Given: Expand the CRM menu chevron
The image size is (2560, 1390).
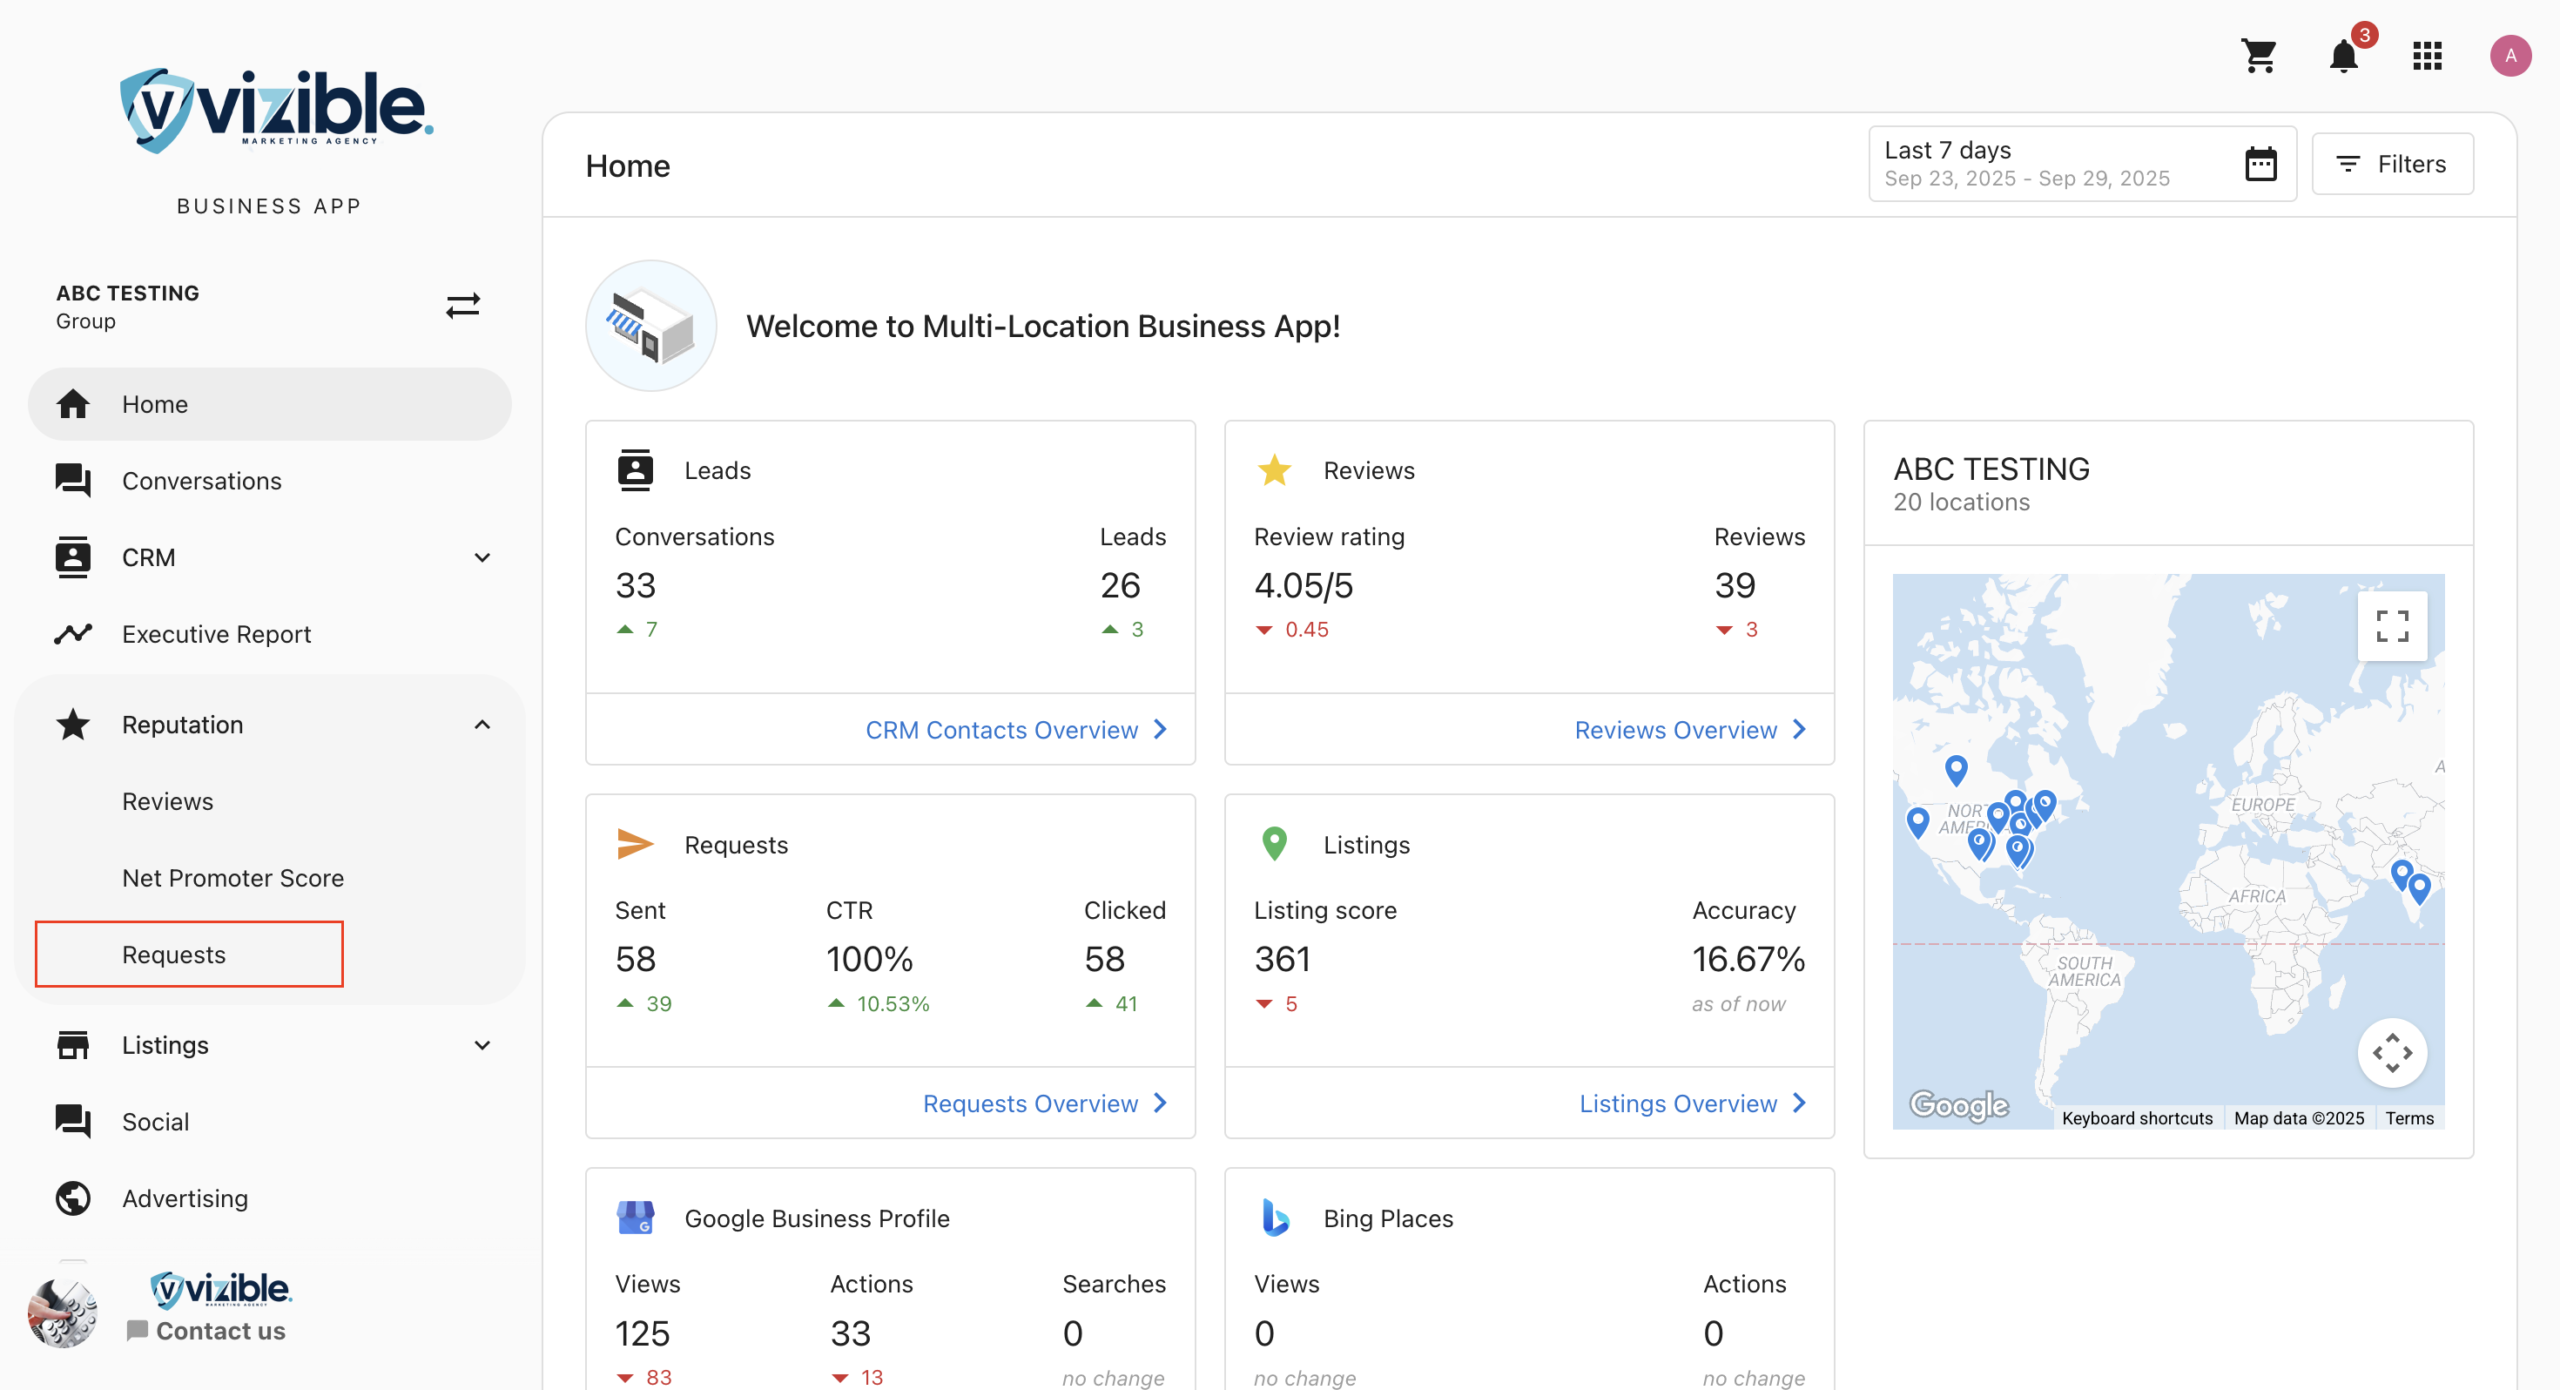Looking at the screenshot, I should (x=482, y=558).
